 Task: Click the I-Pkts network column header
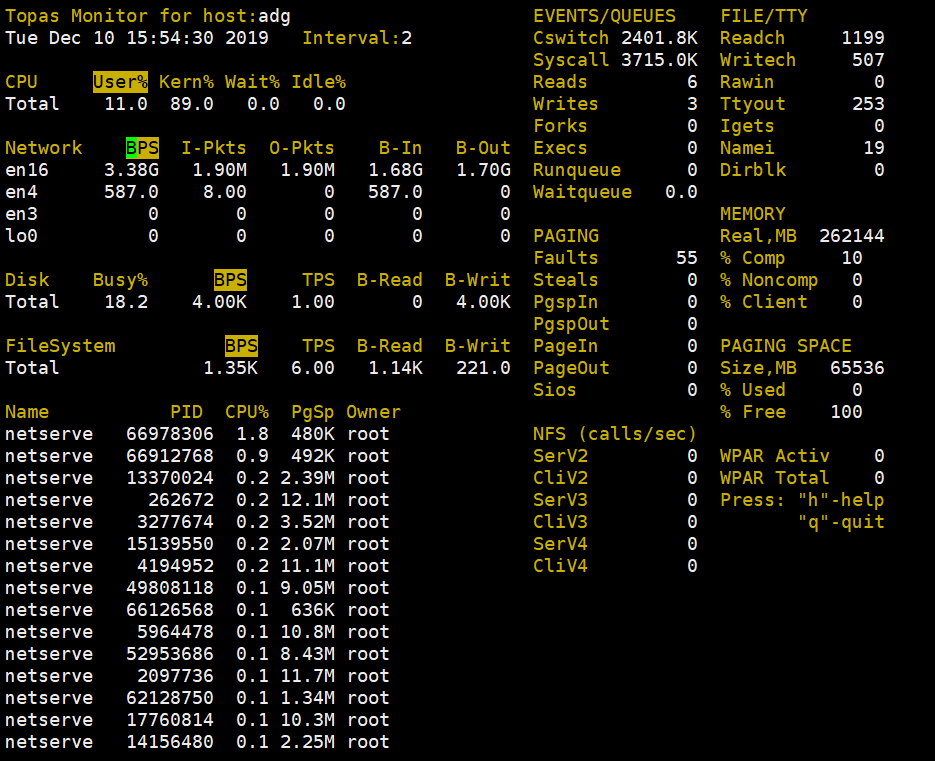(x=214, y=148)
